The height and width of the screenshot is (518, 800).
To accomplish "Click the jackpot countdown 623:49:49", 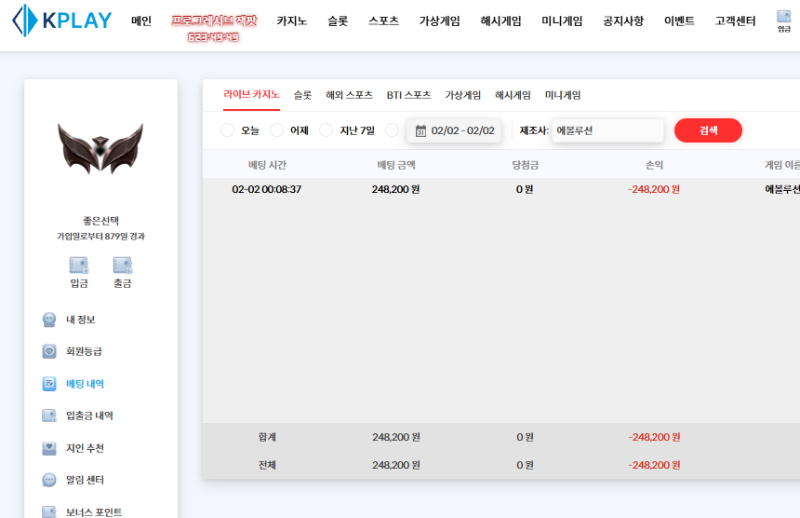I will click(213, 37).
